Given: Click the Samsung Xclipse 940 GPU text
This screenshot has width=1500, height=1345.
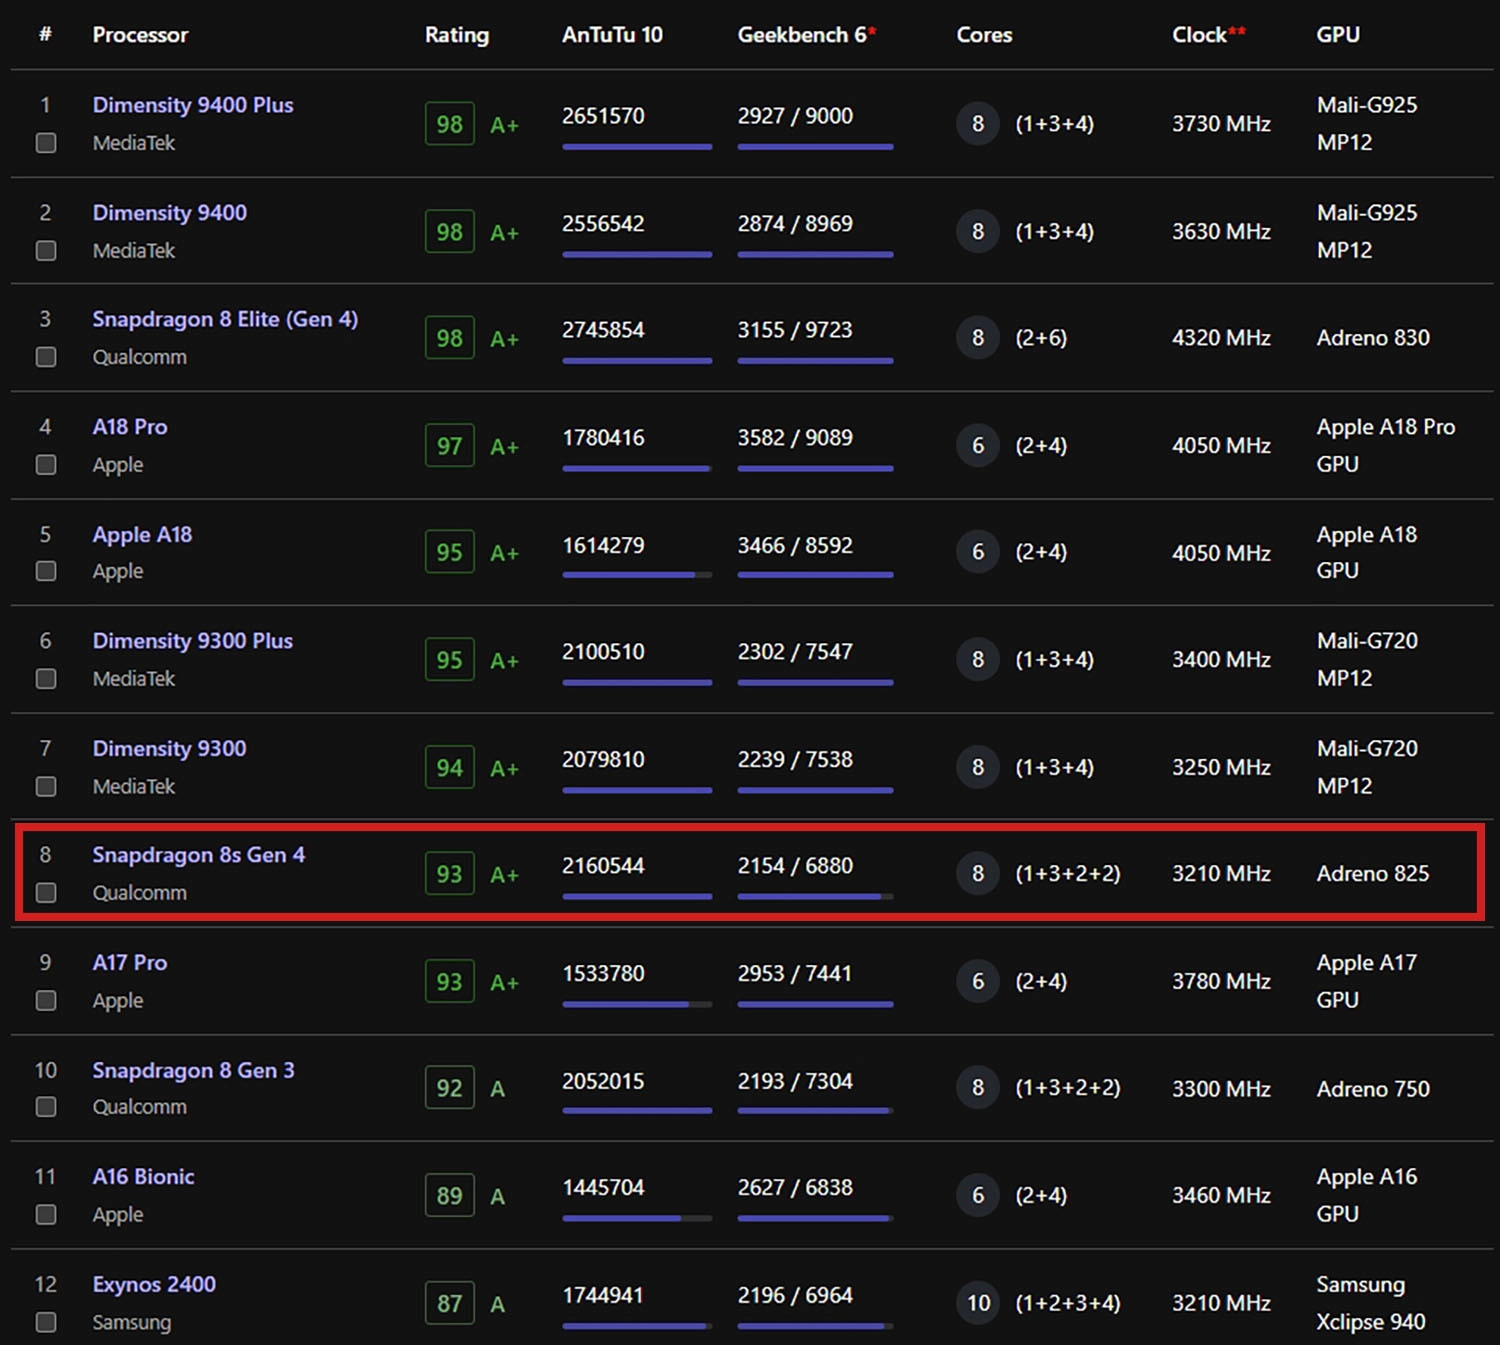Looking at the screenshot, I should coord(1371,1303).
